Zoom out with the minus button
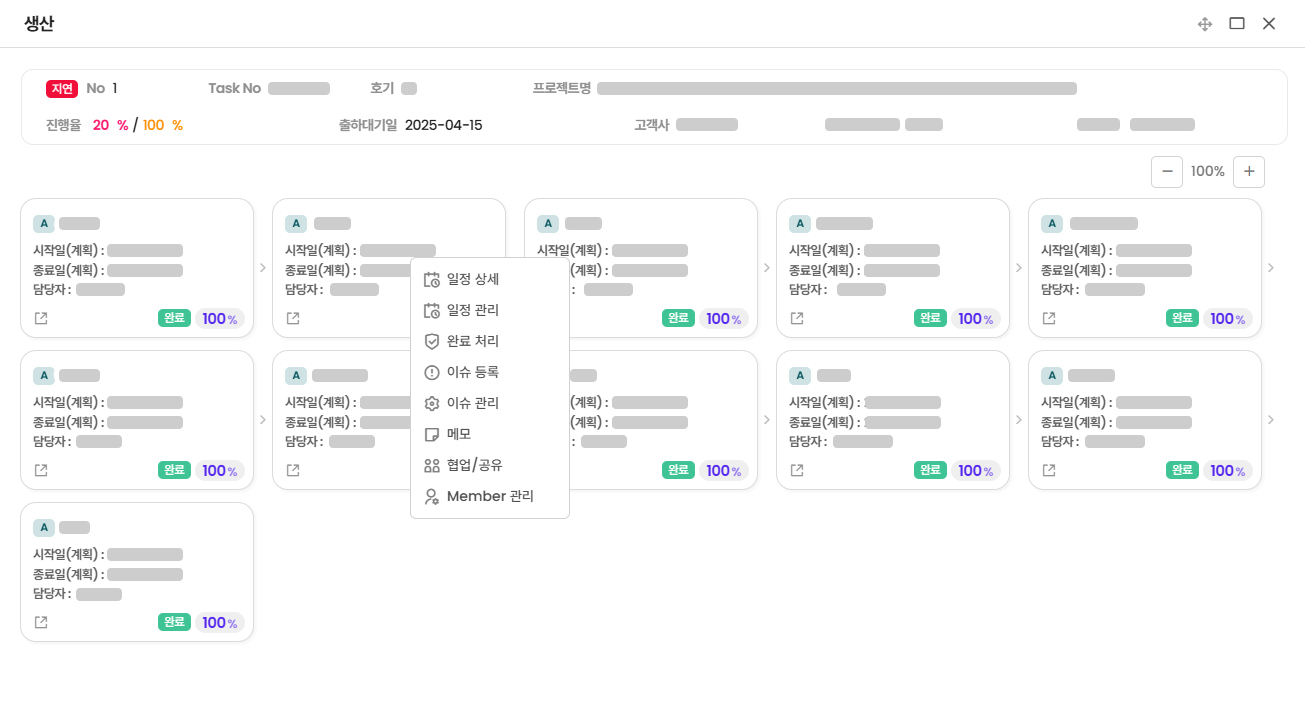 tap(1167, 172)
